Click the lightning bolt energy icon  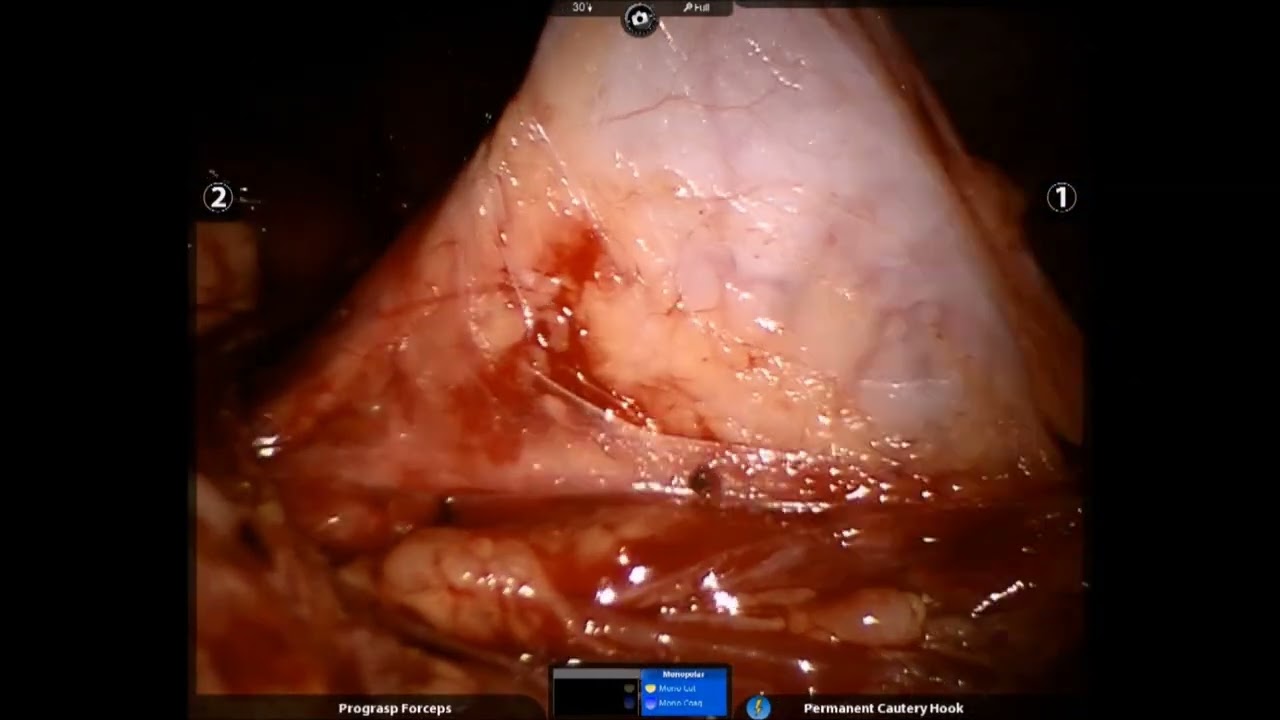(x=758, y=708)
